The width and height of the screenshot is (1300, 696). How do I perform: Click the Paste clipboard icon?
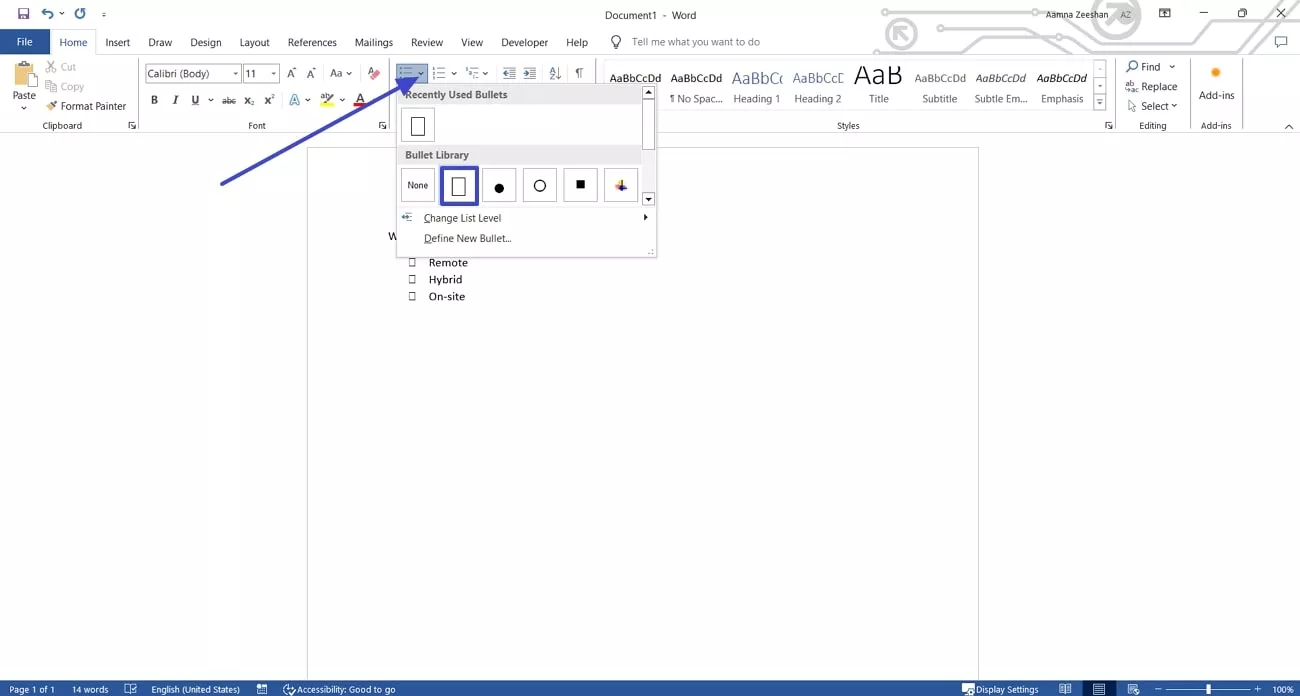point(24,75)
